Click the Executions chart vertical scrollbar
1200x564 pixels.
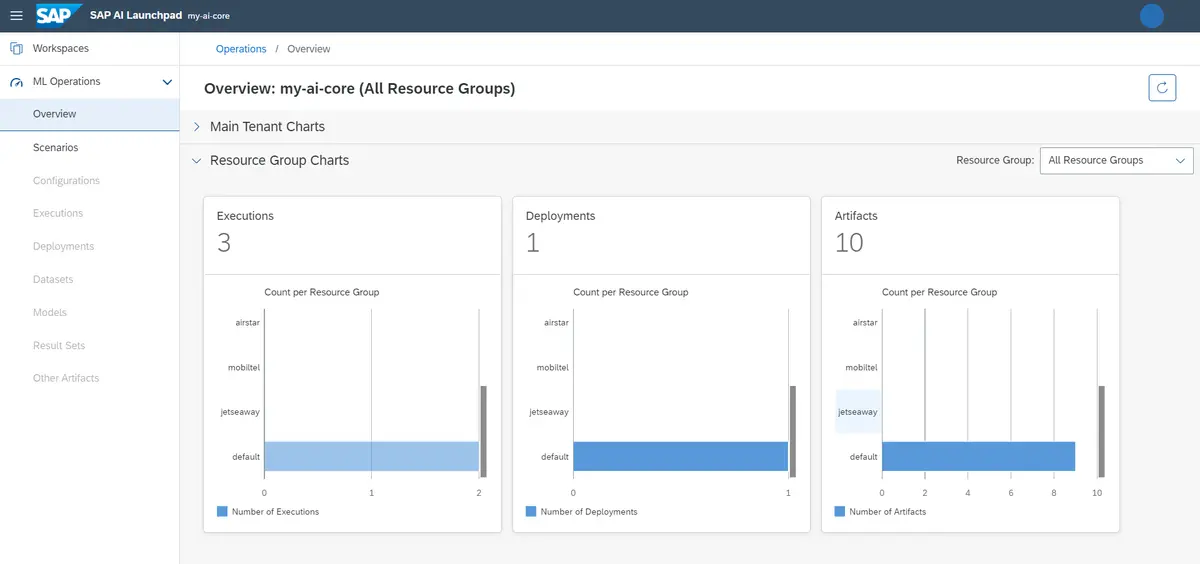[x=483, y=431]
